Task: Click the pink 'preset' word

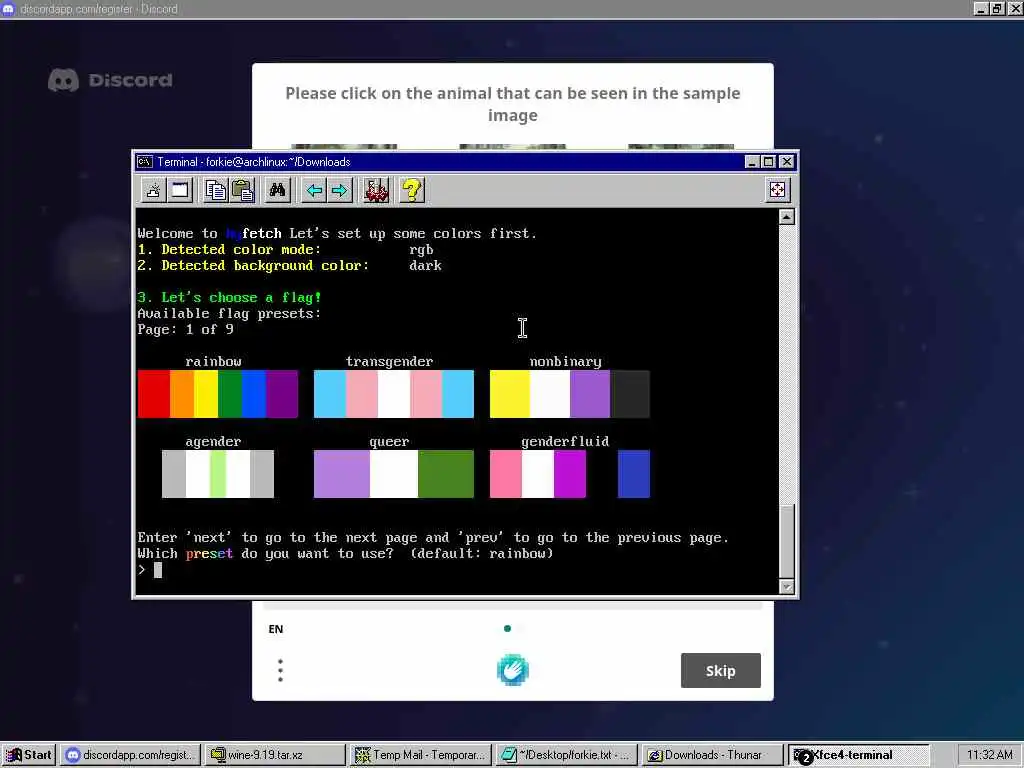Action: pos(209,554)
